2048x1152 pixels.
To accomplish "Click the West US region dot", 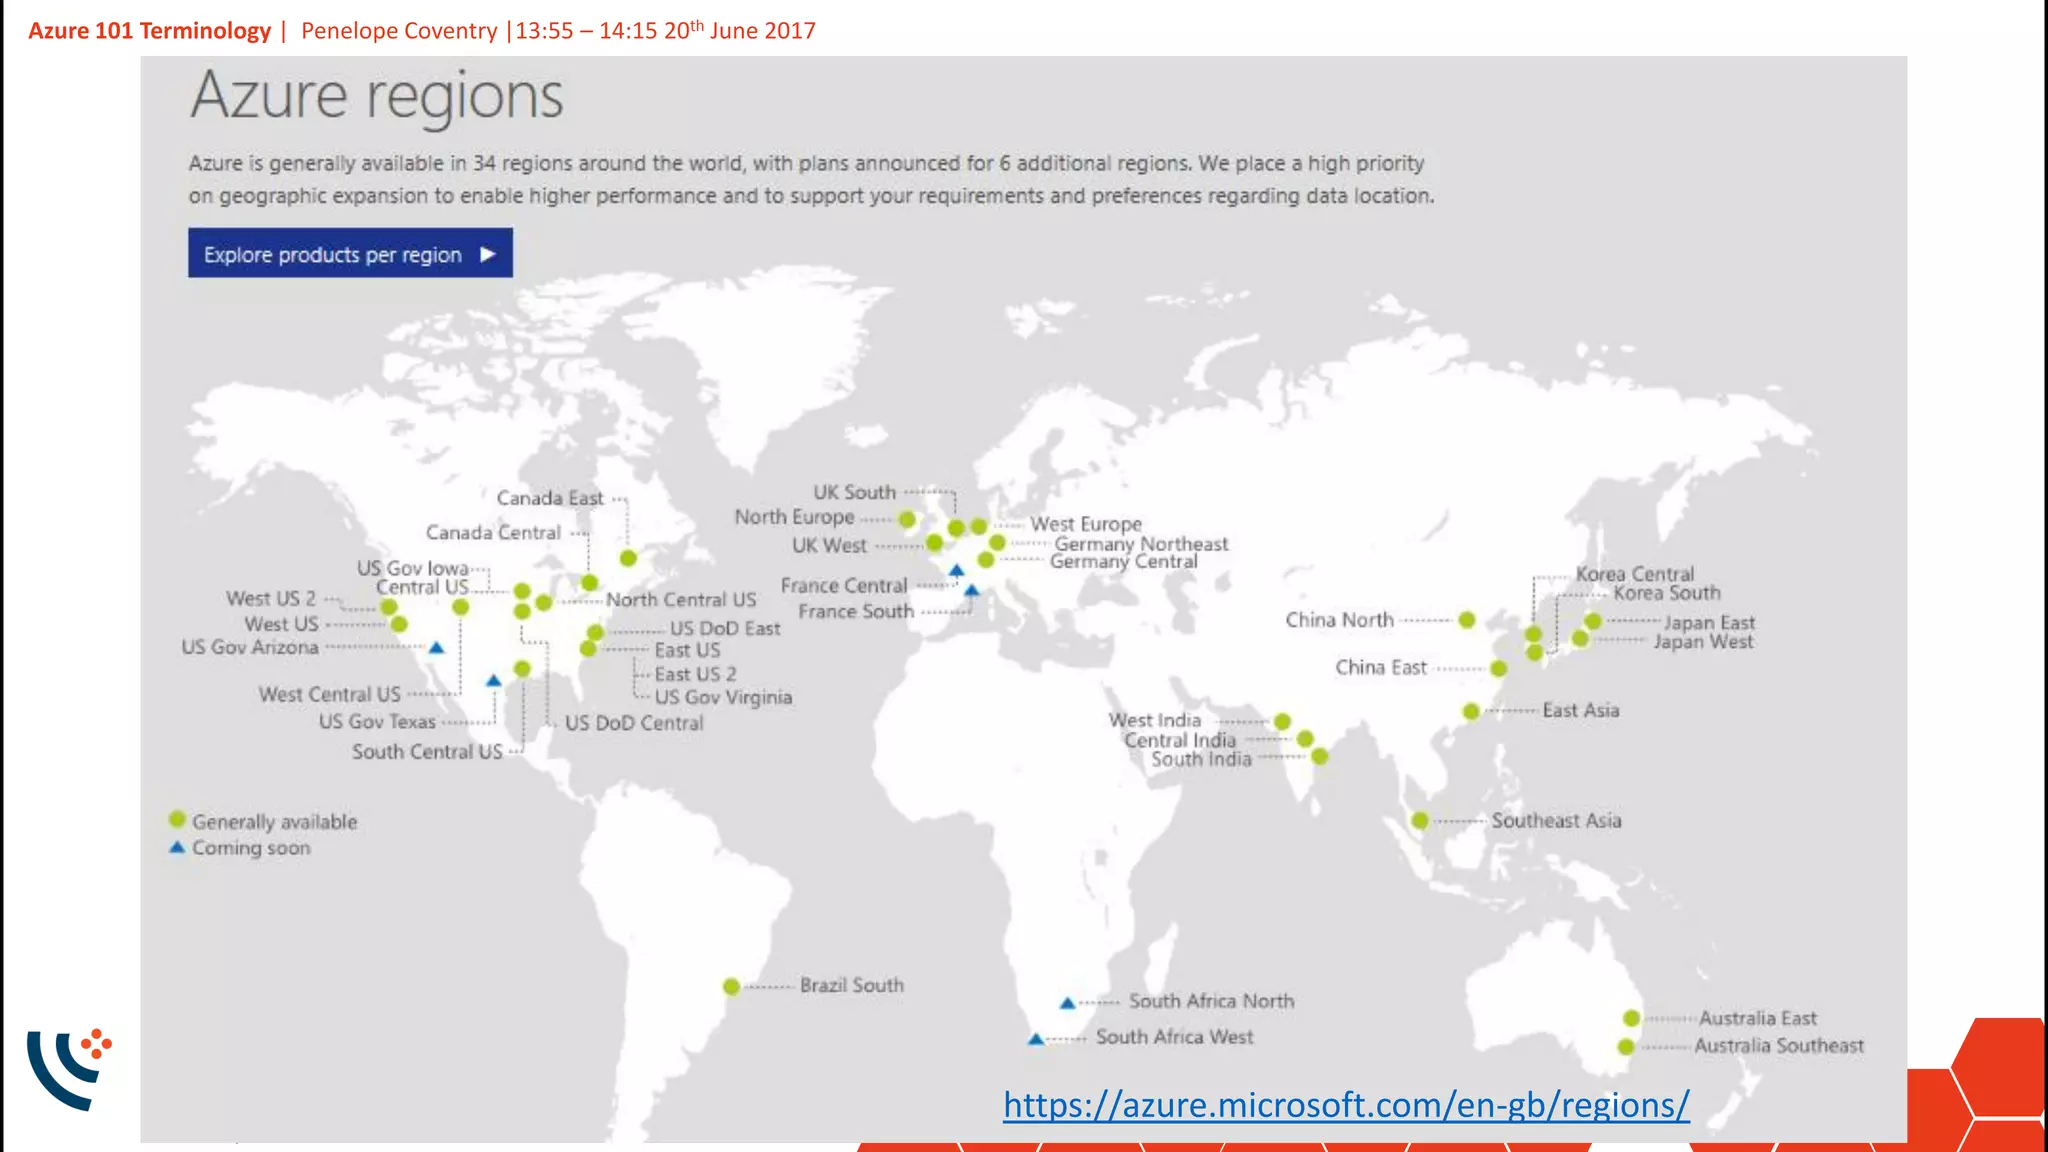I will pos(399,625).
